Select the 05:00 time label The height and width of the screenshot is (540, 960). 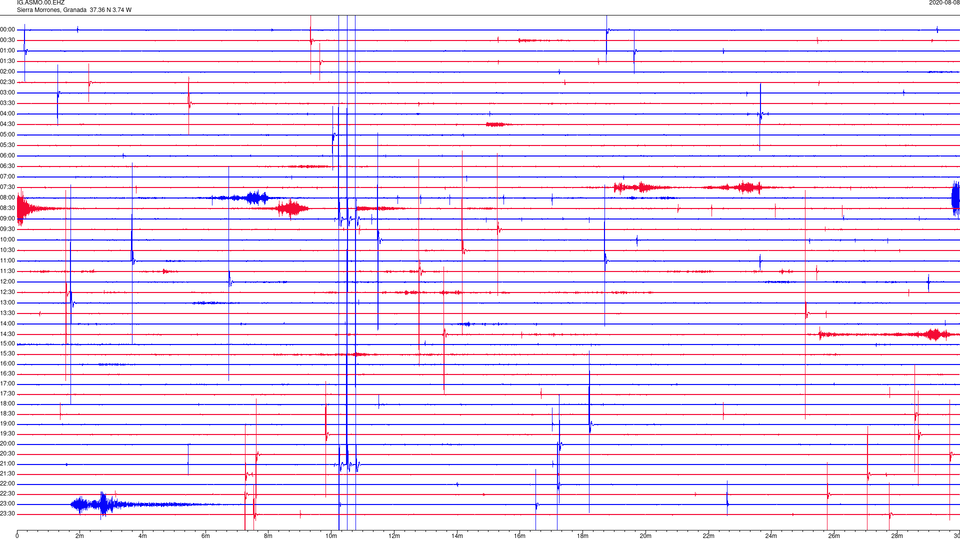point(7,135)
